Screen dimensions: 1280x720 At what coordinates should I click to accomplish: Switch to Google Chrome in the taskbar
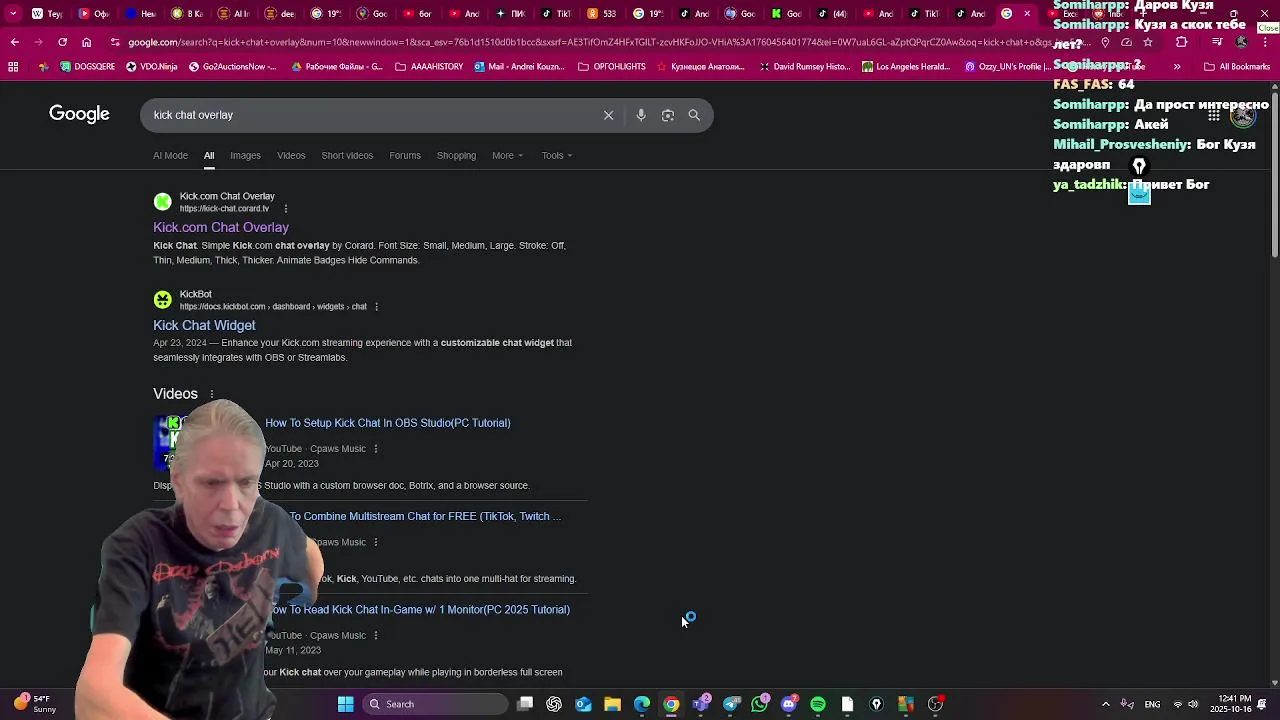(671, 704)
